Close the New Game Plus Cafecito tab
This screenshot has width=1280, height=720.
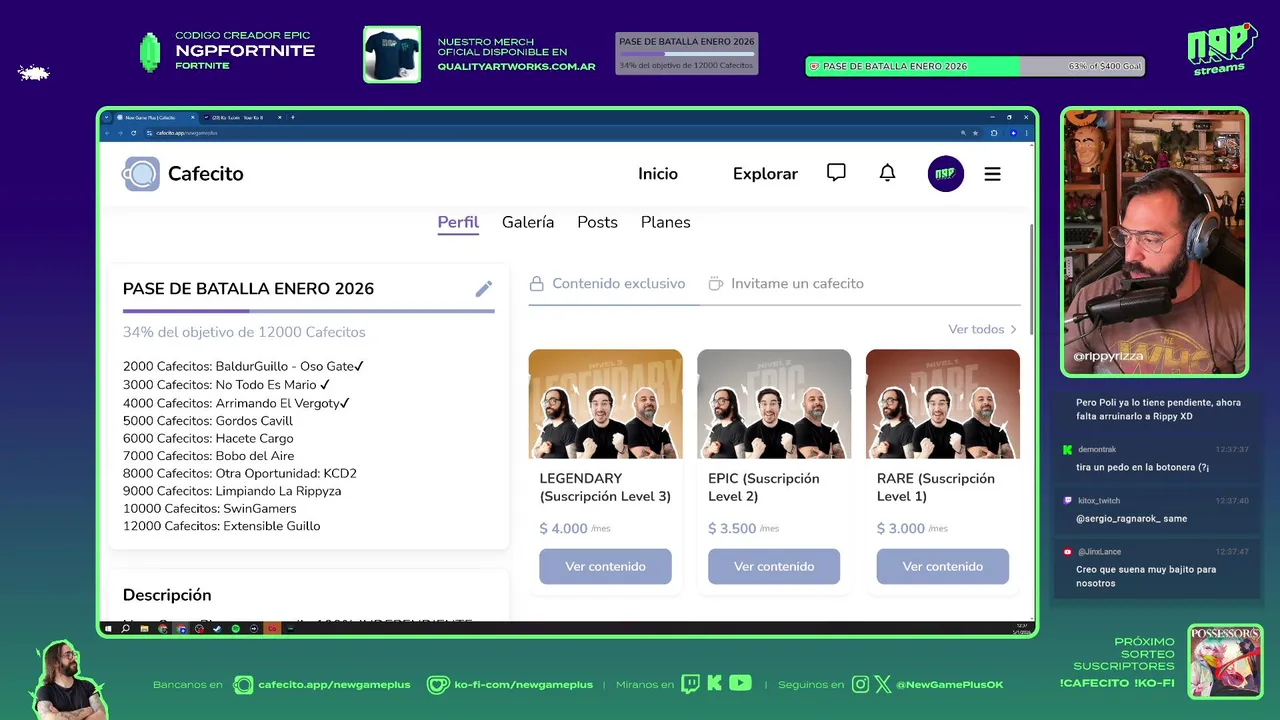193,117
